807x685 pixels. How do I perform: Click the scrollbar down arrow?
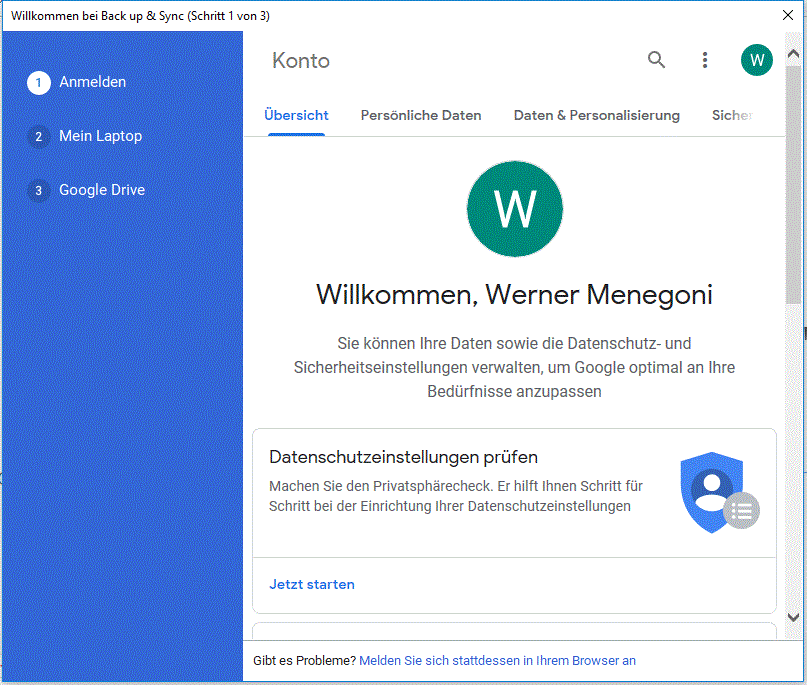[793, 617]
